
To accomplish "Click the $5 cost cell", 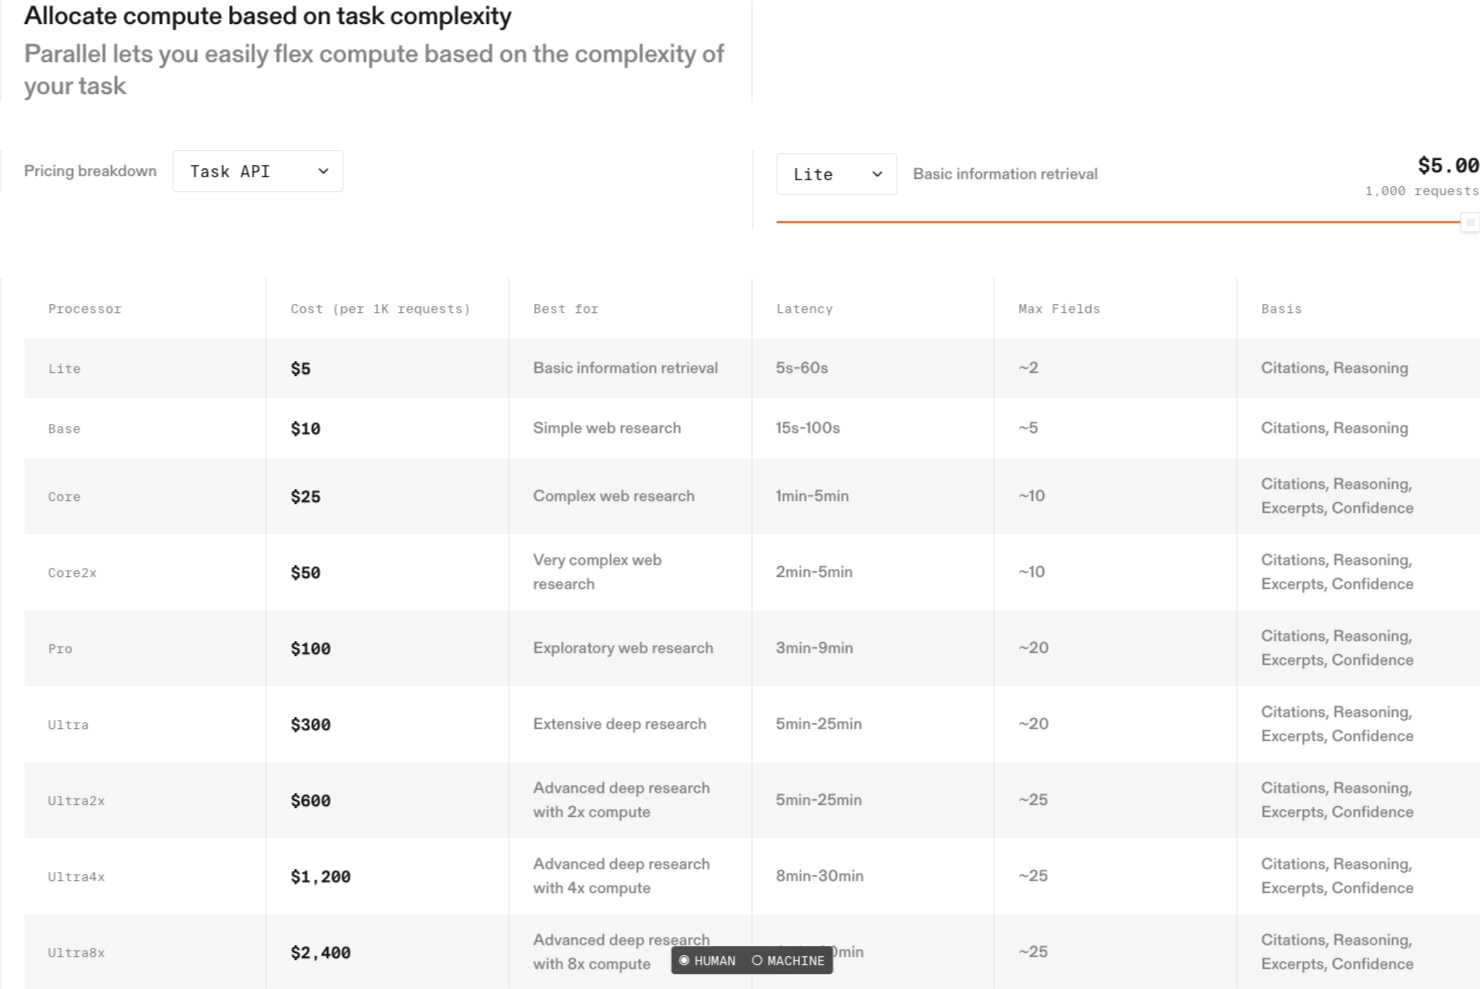I will (300, 369).
